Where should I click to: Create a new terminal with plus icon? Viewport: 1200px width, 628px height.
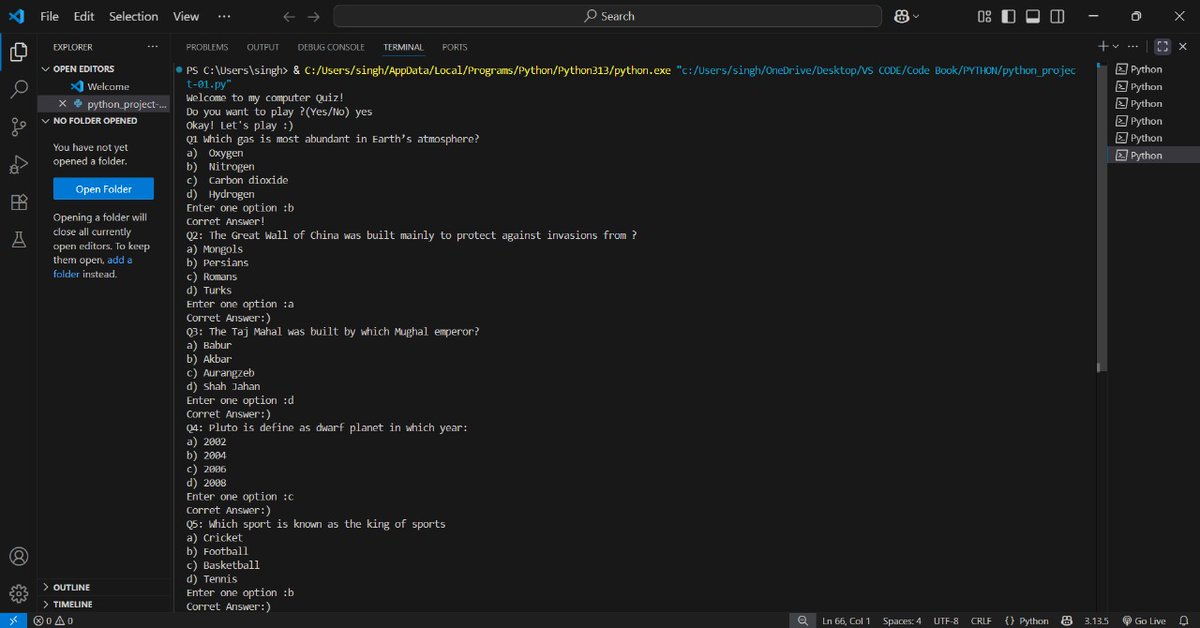pos(1104,46)
